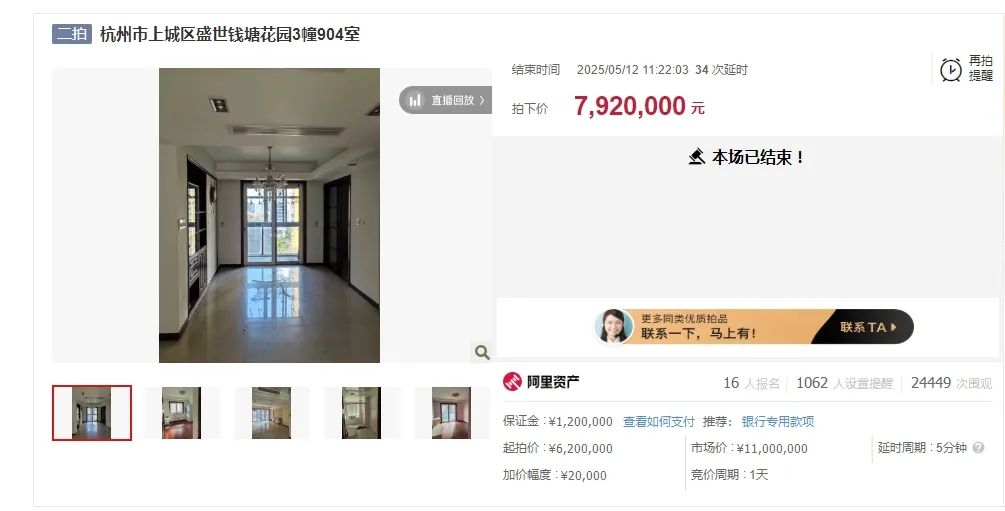Click the main apartment photo
Screen dimensions: 1005x511
pyautogui.click(x=269, y=215)
